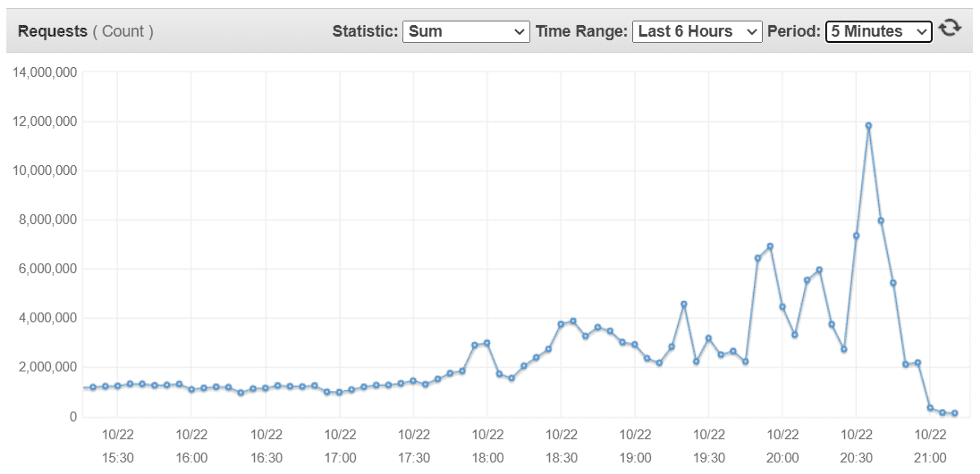Click the 21:00 time axis label
The height and width of the screenshot is (474, 980).
(930, 458)
